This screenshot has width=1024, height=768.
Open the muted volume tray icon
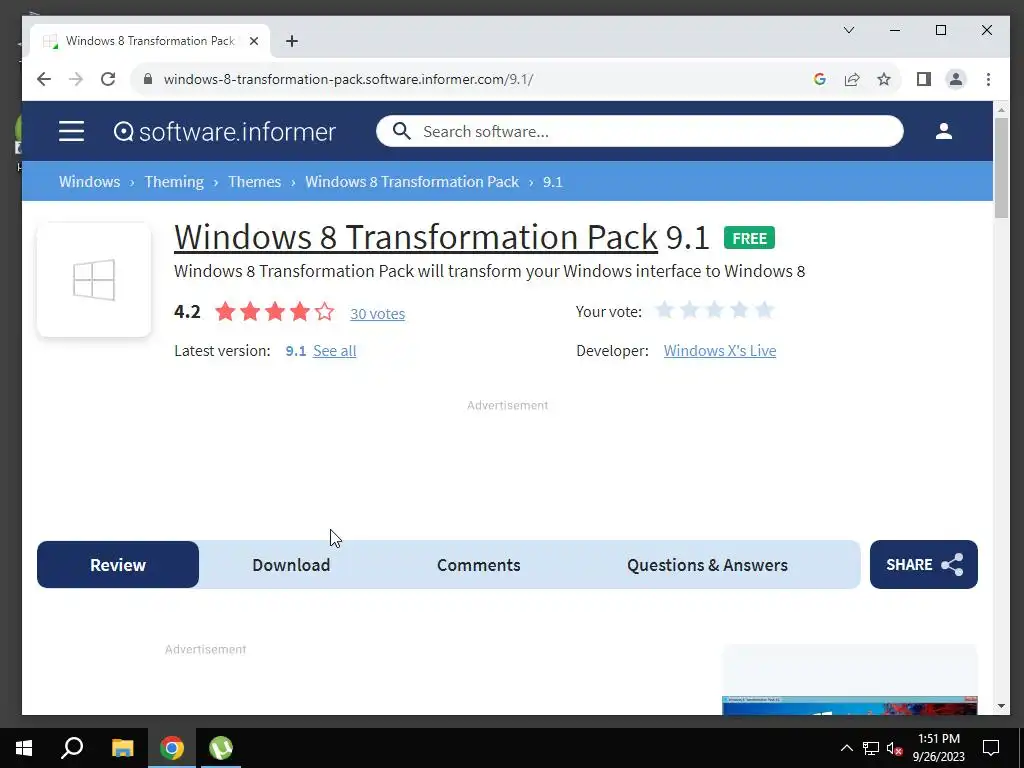894,748
